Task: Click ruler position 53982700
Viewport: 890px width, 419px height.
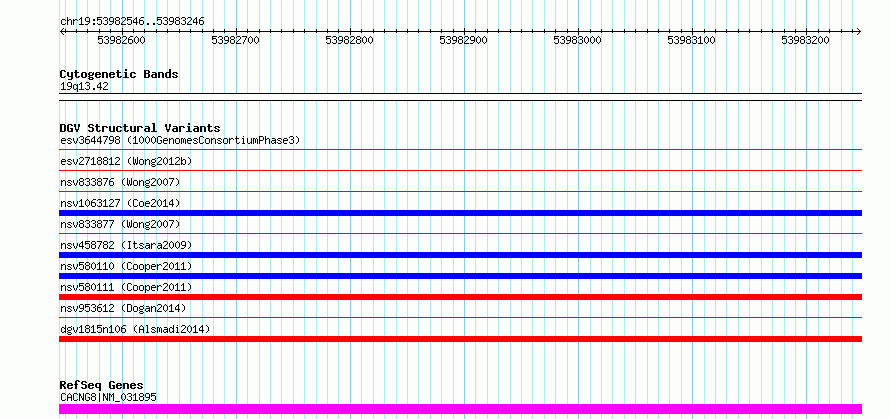Action: pyautogui.click(x=236, y=40)
